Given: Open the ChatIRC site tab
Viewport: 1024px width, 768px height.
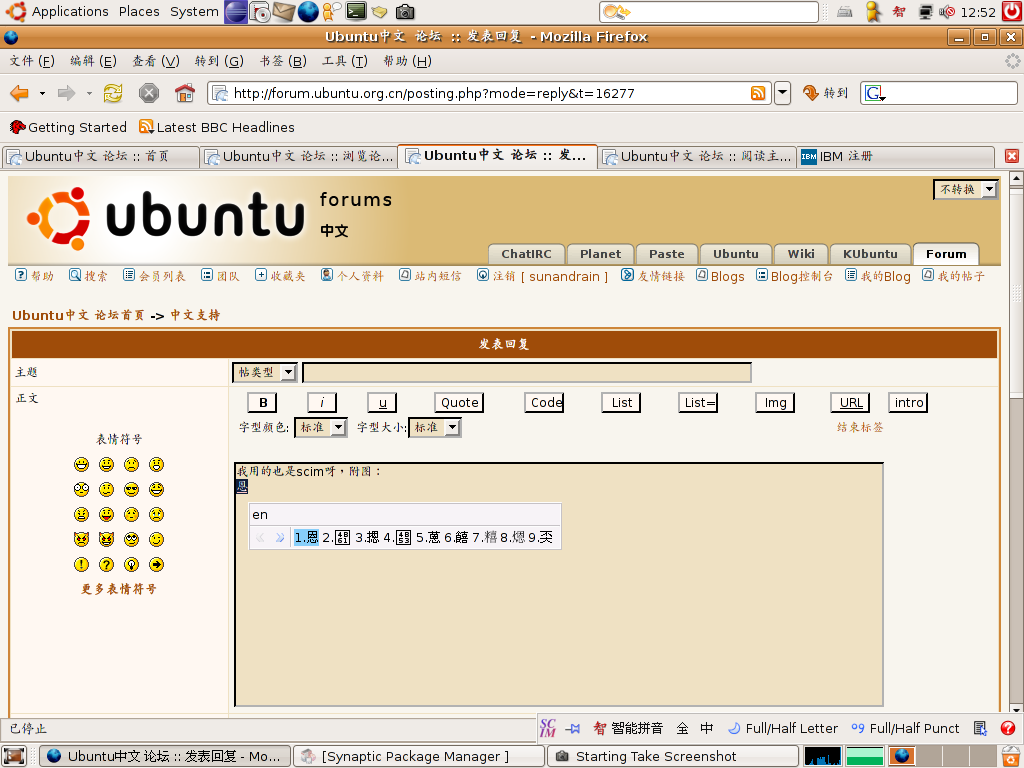Looking at the screenshot, I should click(526, 253).
